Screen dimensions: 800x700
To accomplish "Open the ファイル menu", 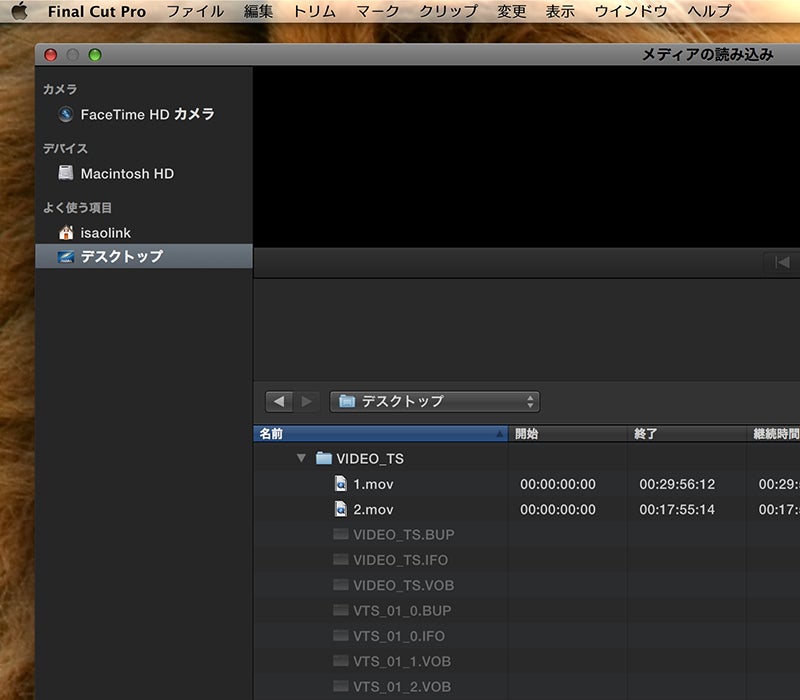I will tap(195, 11).
